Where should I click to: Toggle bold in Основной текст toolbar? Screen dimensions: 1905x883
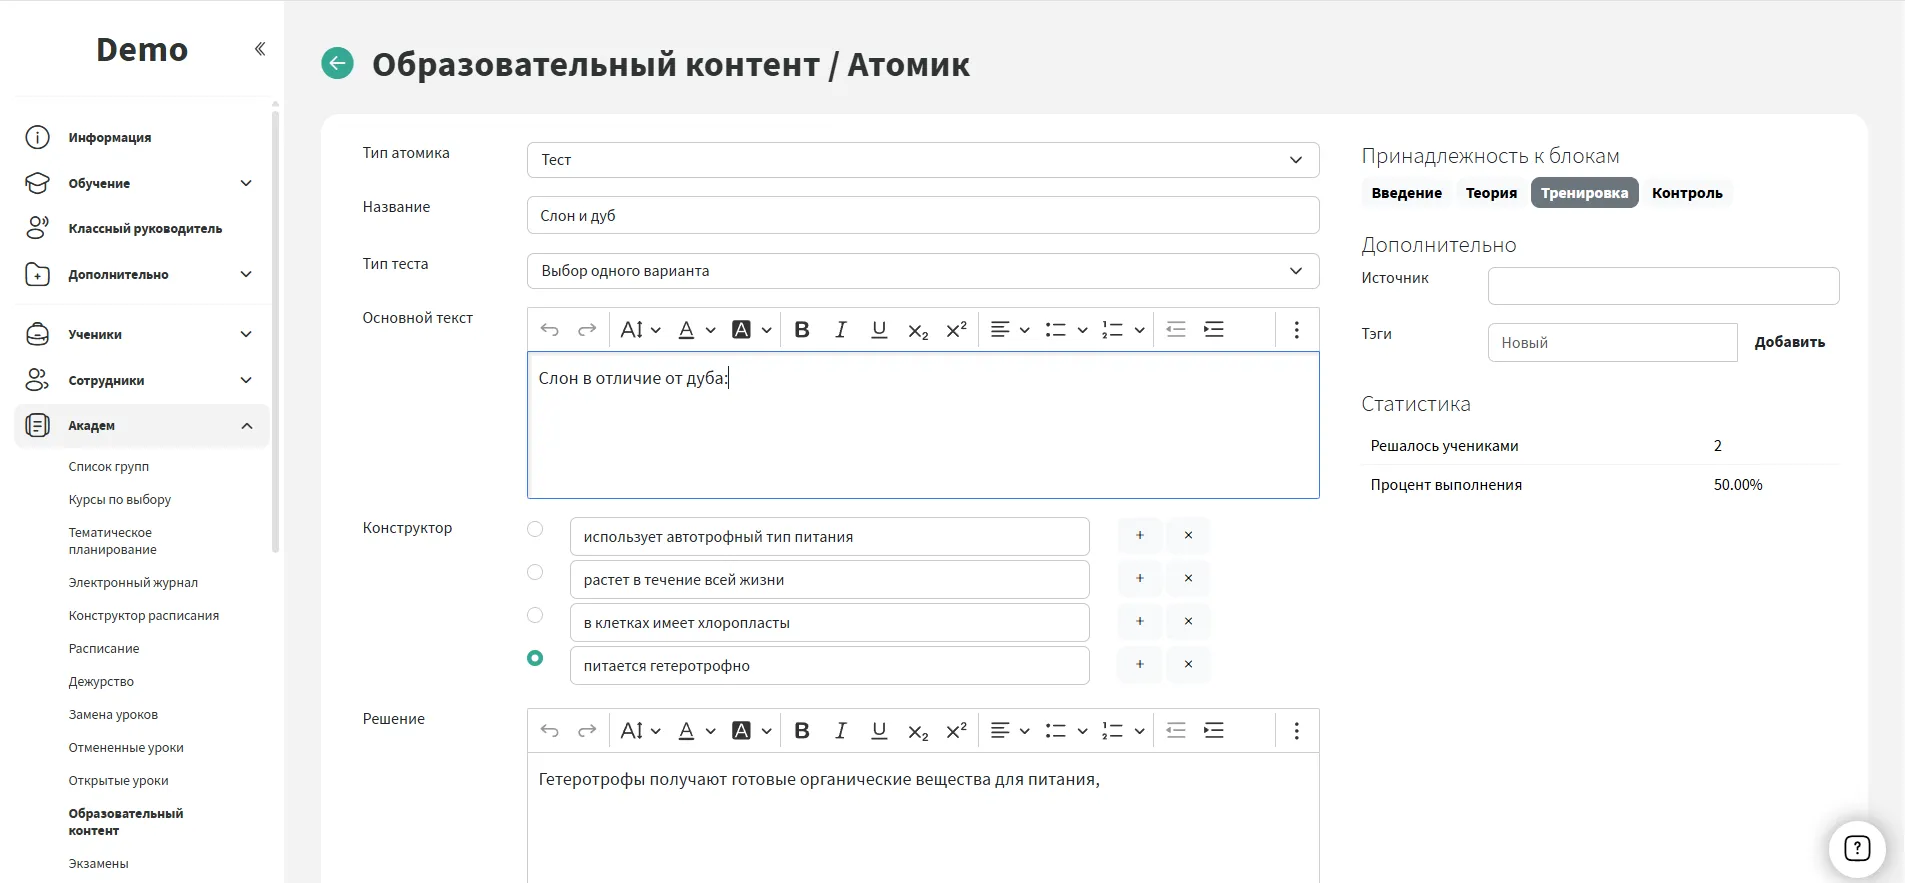[801, 330]
